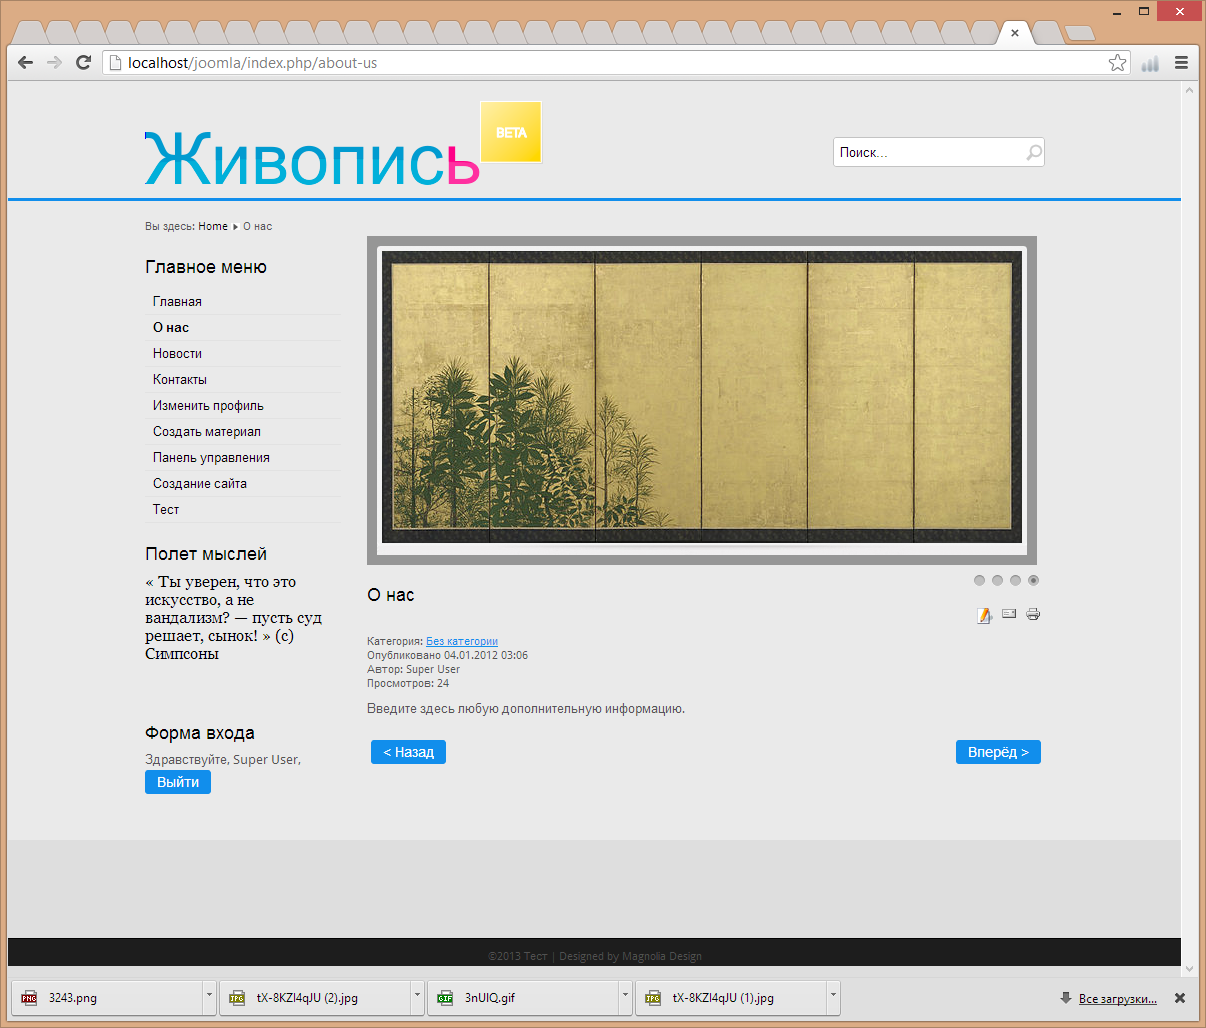1206x1028 pixels.
Task: Open downloaded file 3nUIQ.gif
Action: 523,998
